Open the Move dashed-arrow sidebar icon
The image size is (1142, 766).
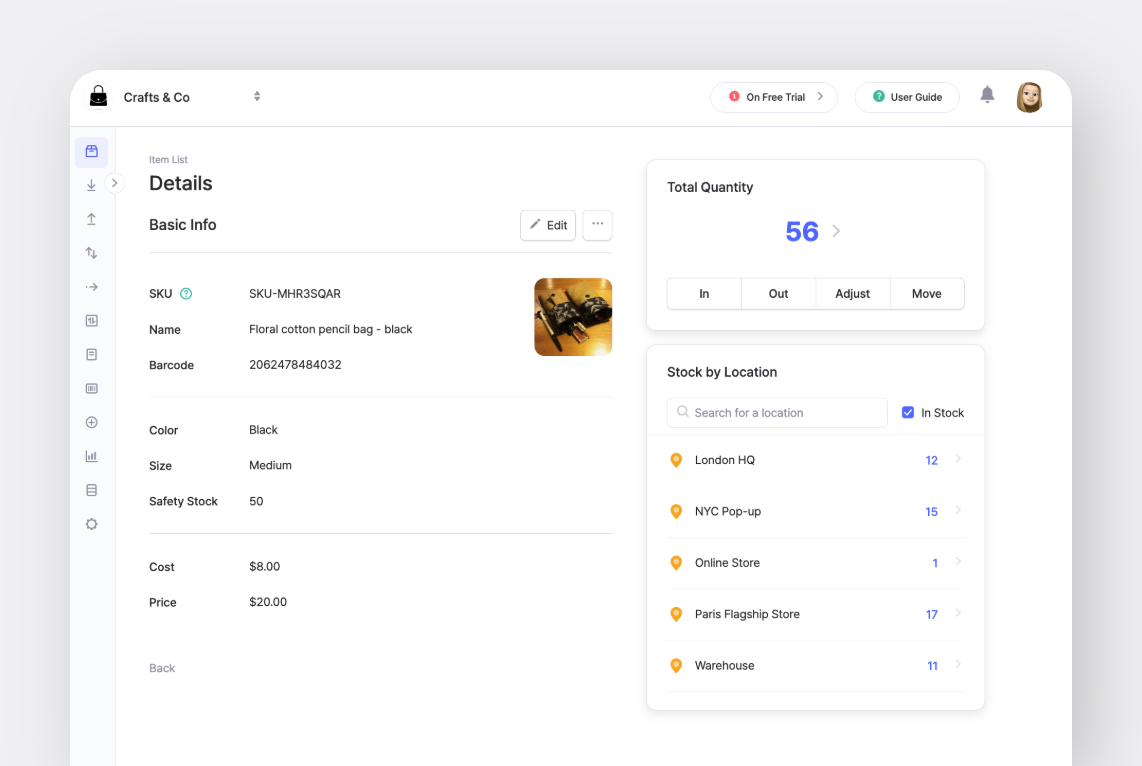pos(92,287)
